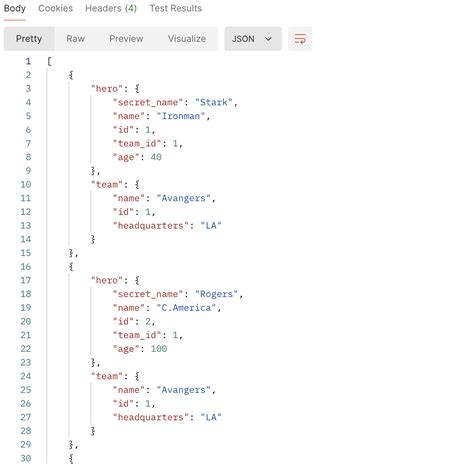Click the age value 40

(156, 157)
